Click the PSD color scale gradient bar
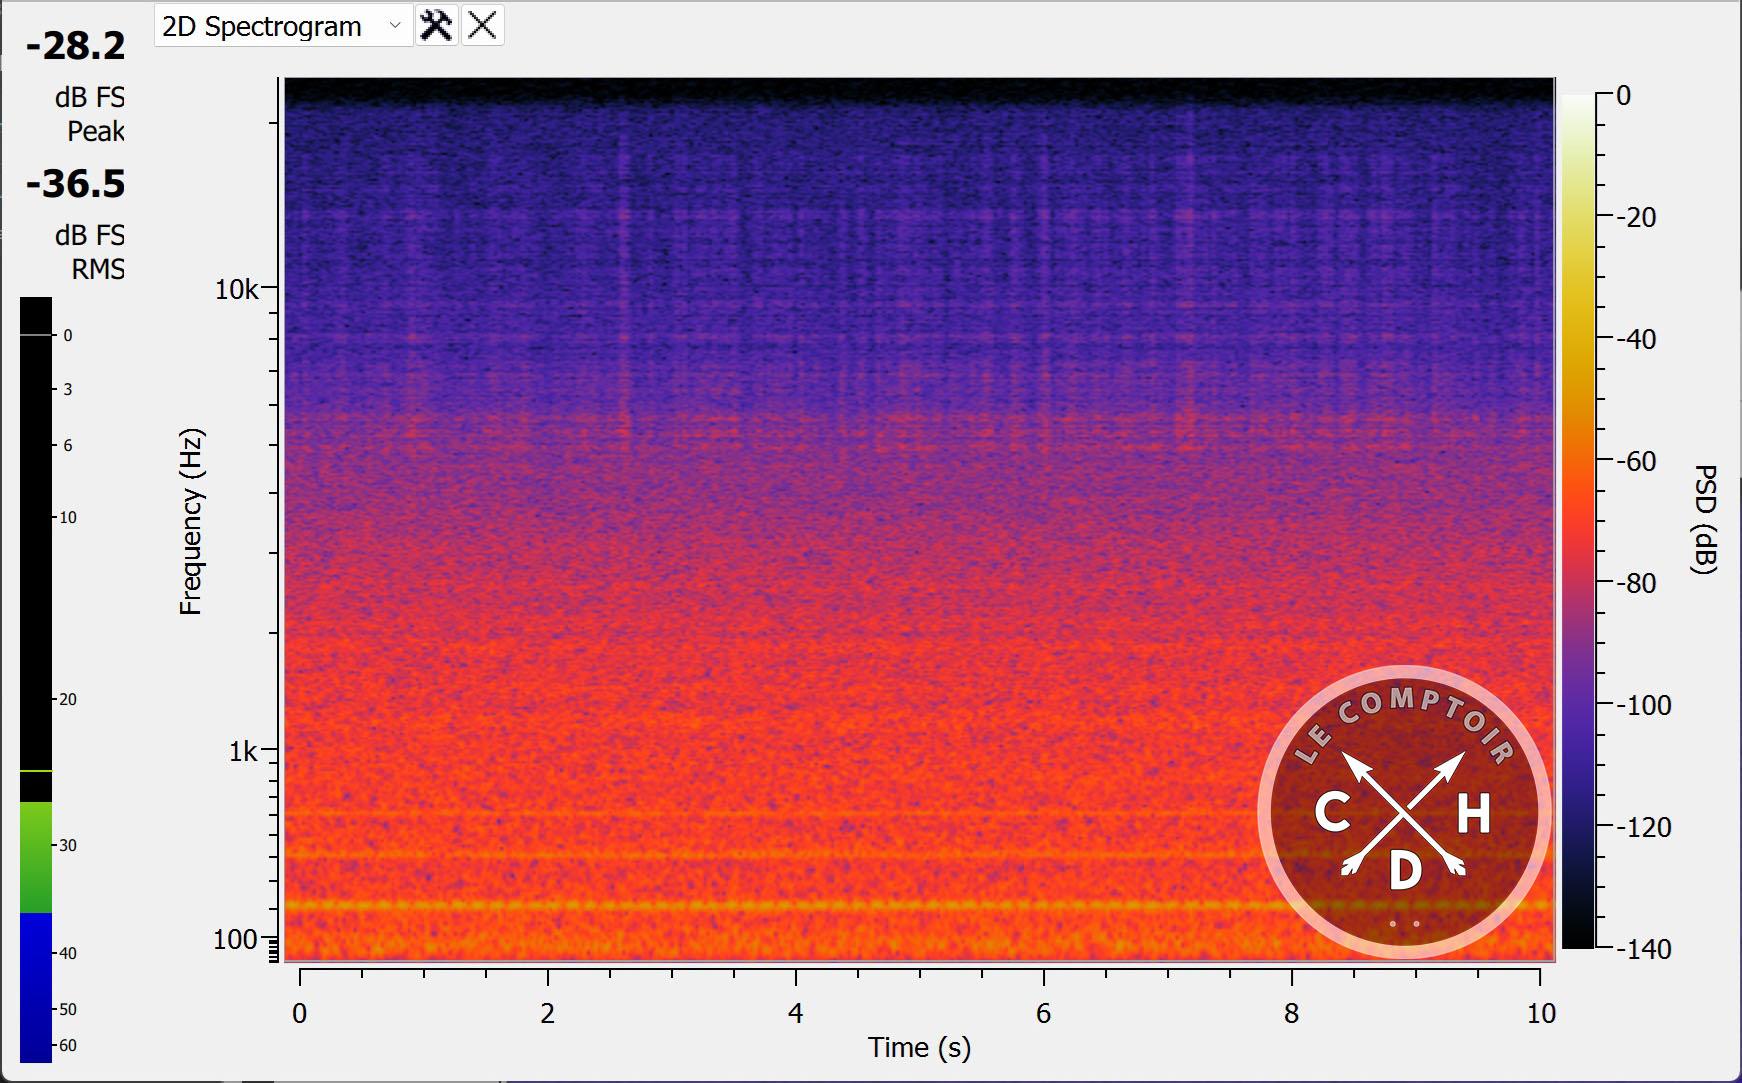Screen dimensions: 1742x1083 pyautogui.click(x=1578, y=520)
